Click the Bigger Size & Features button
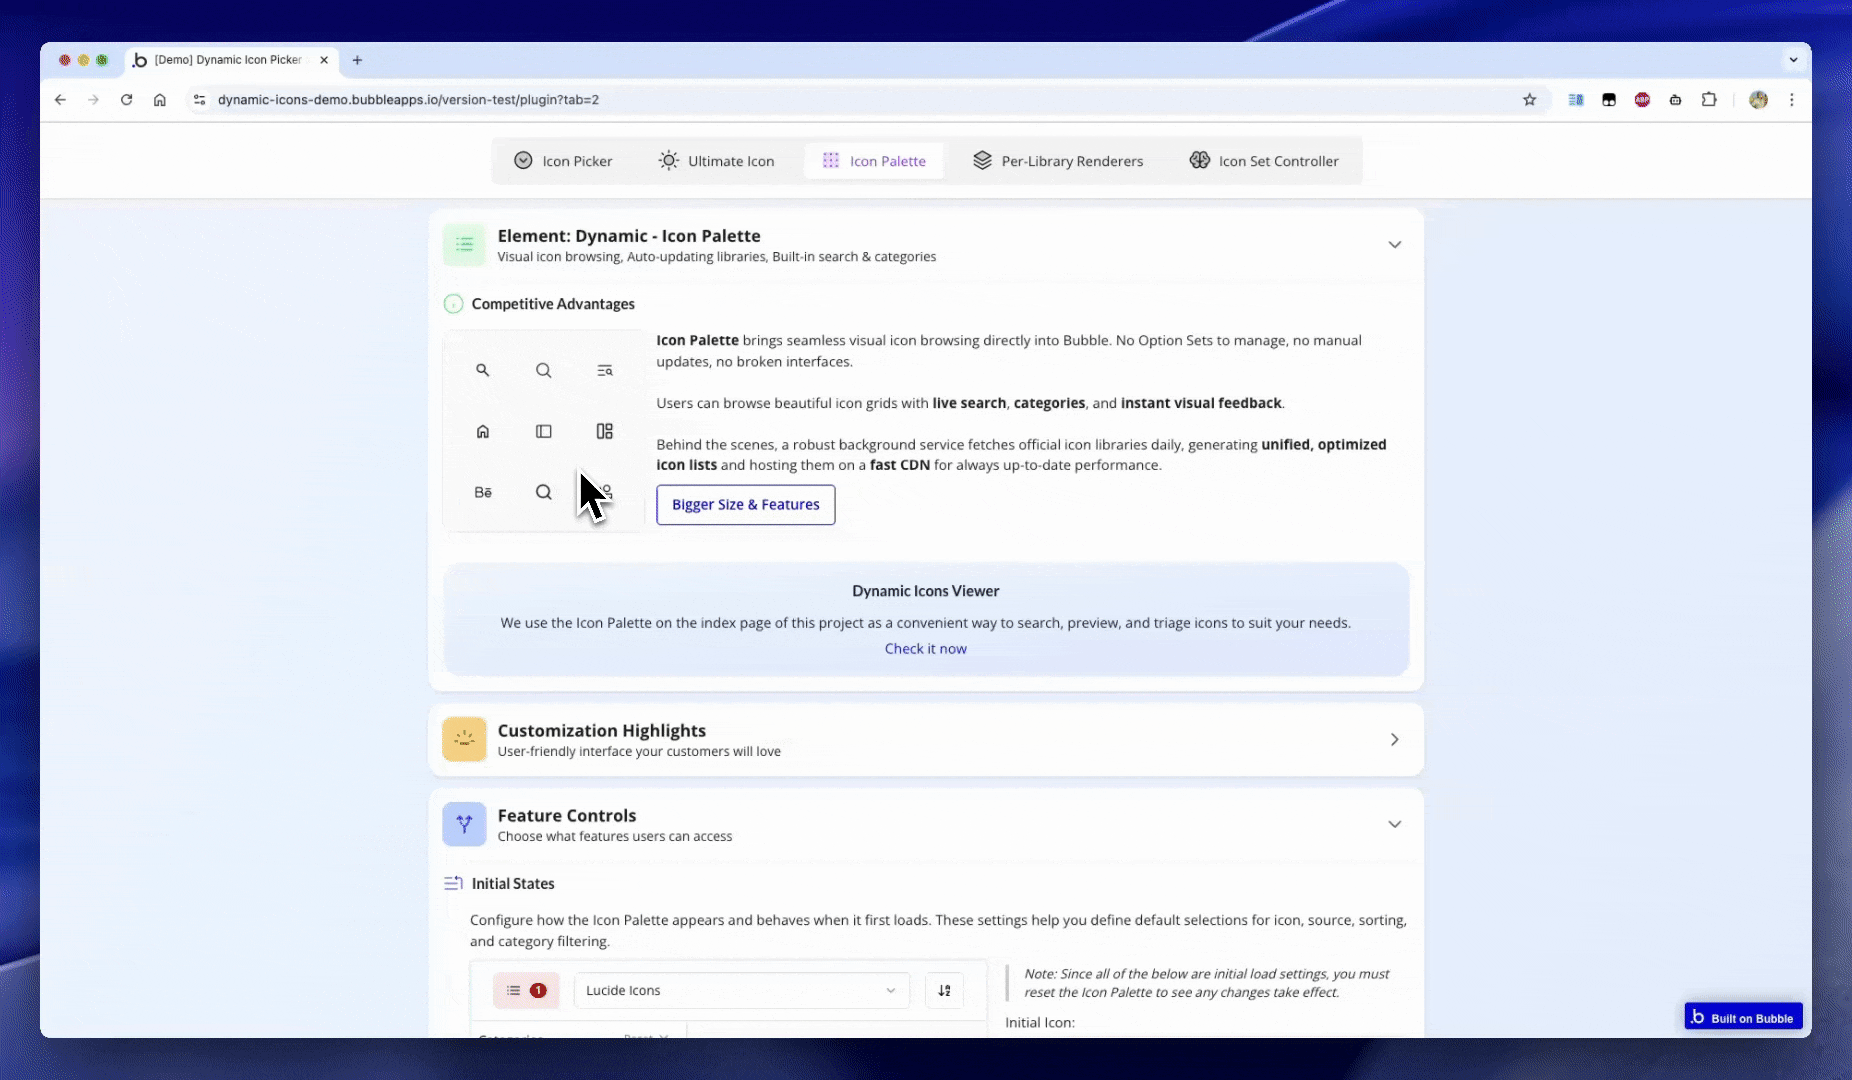 (746, 505)
